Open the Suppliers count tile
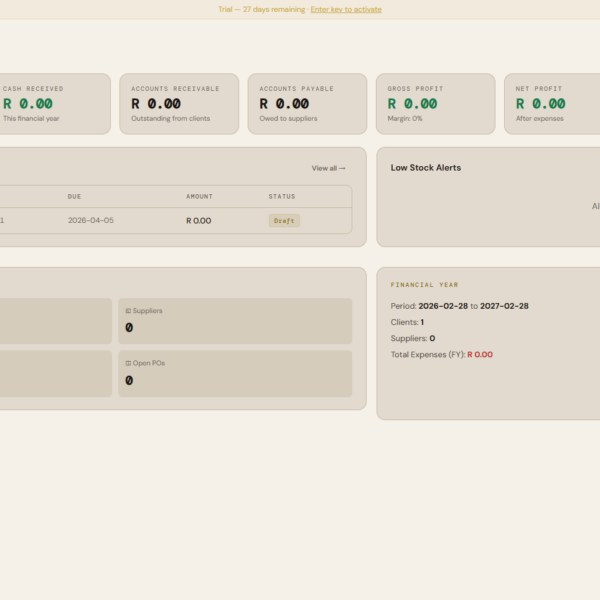600x600 pixels. [235, 321]
